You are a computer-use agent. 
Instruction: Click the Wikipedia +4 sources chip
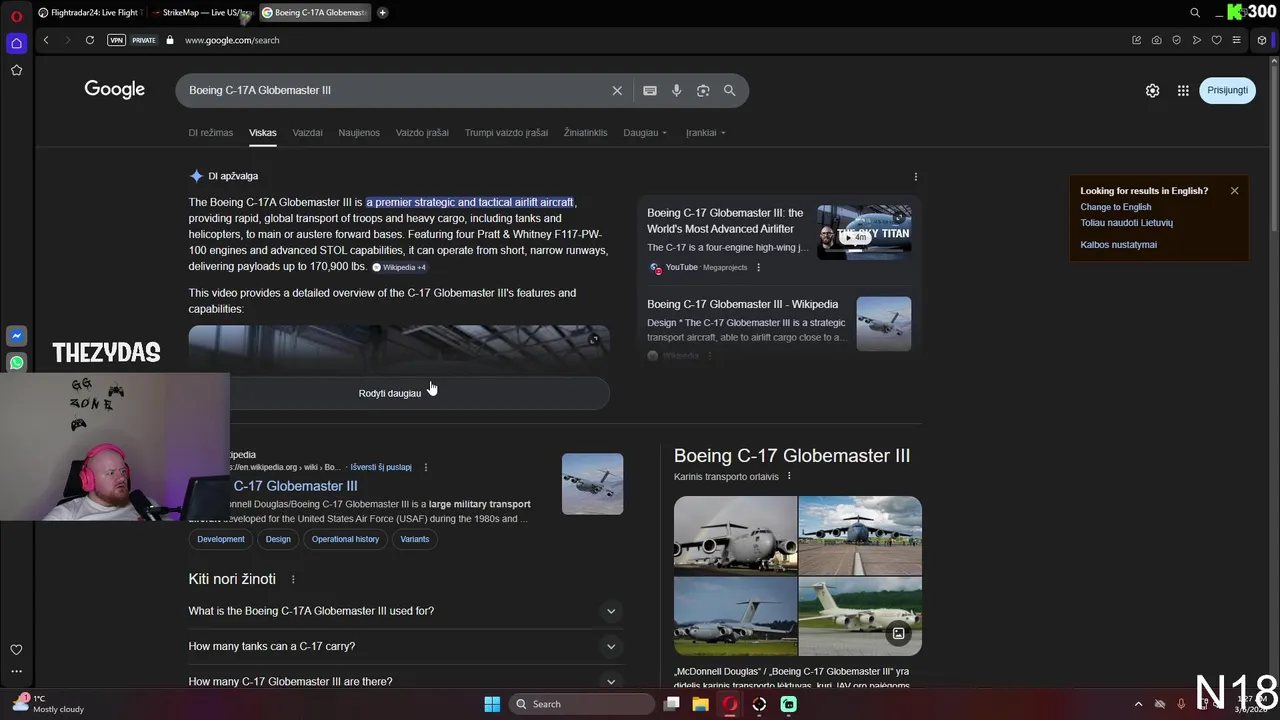[x=400, y=267]
